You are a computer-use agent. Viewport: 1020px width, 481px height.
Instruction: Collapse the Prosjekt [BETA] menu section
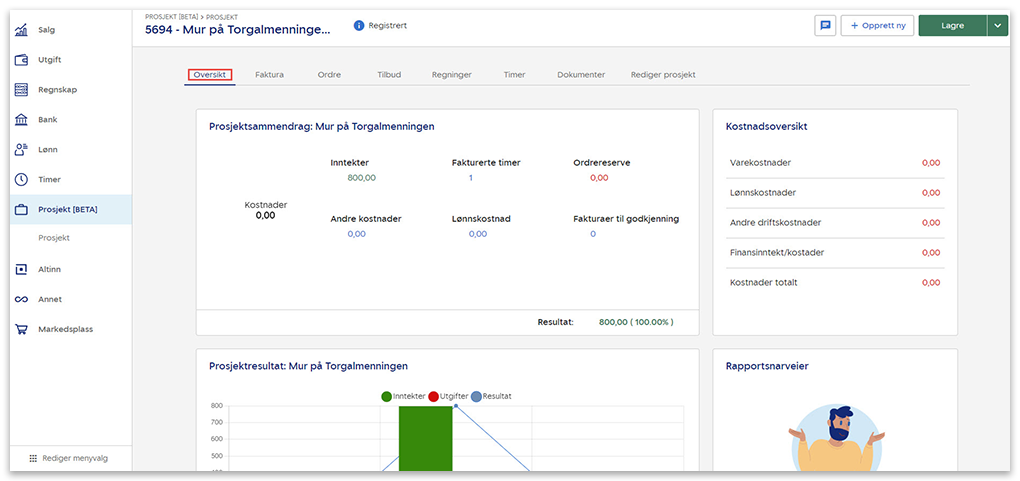point(68,210)
